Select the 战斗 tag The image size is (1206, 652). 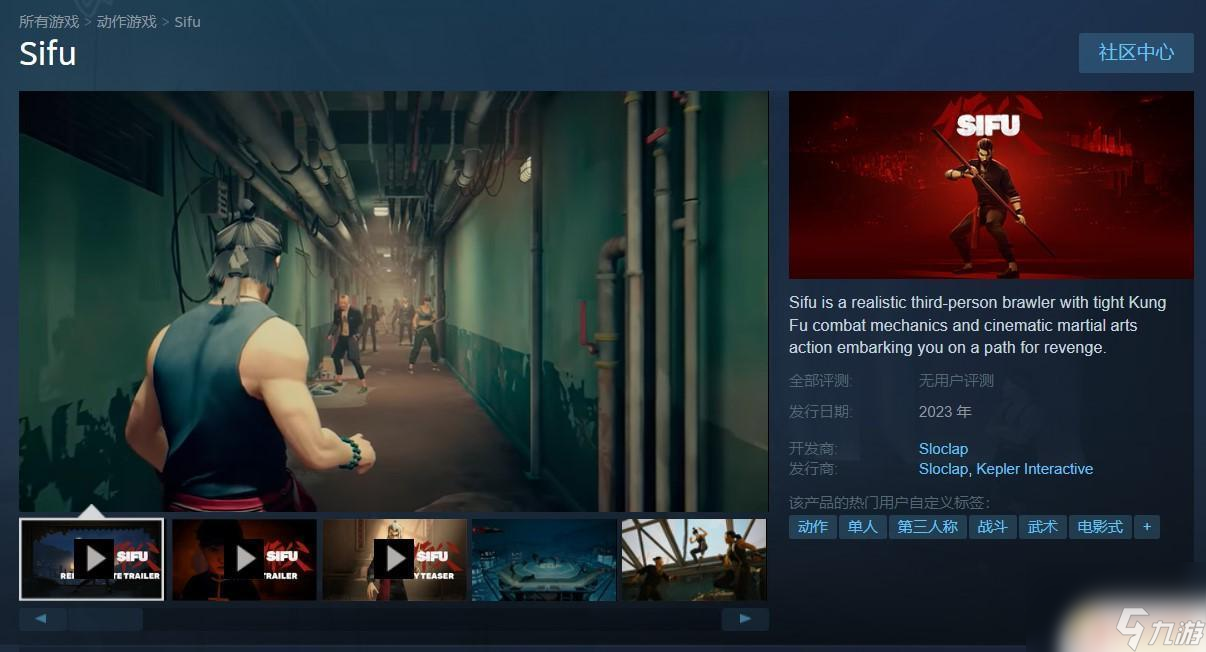pyautogui.click(x=992, y=527)
